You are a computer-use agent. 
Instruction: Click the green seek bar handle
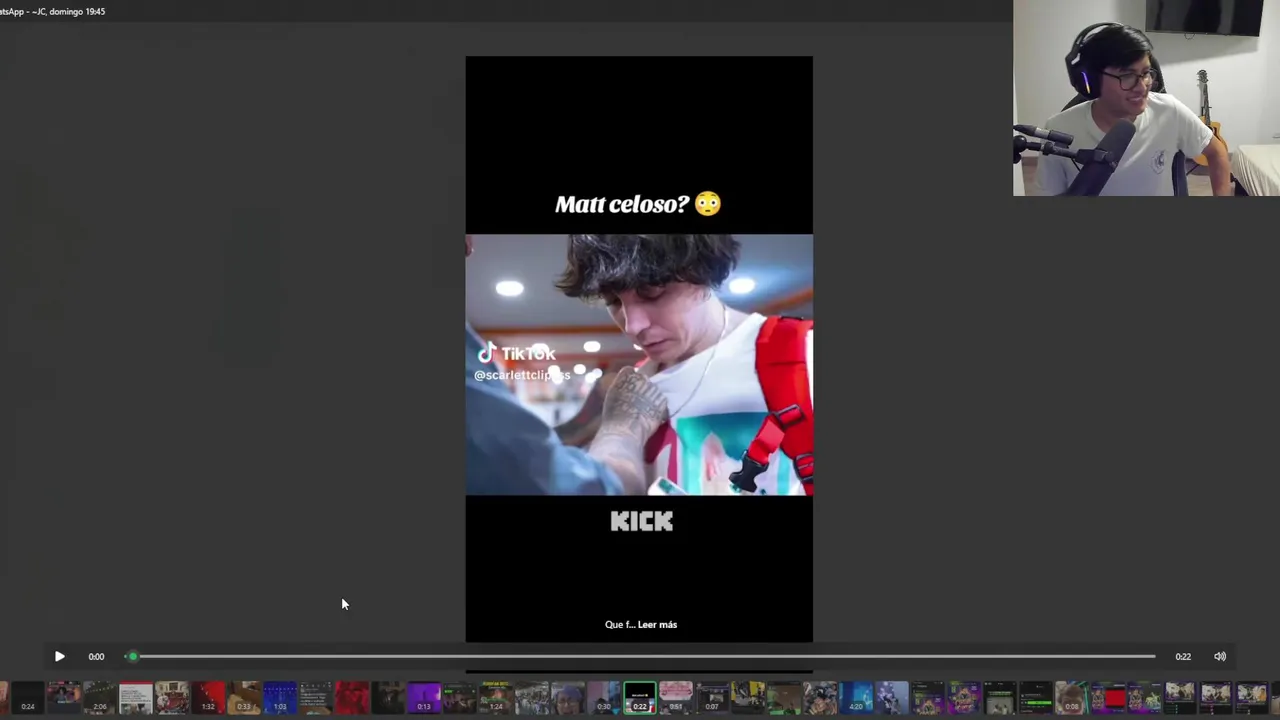coord(132,656)
